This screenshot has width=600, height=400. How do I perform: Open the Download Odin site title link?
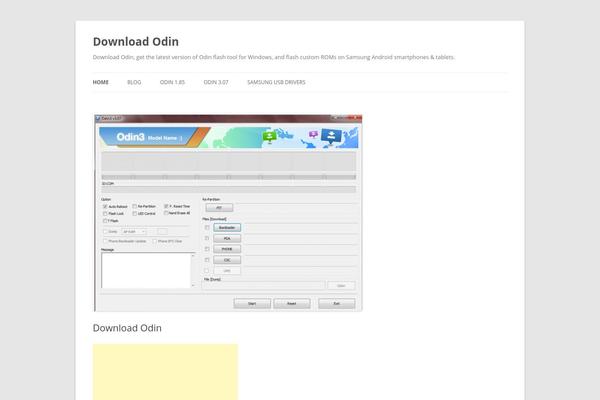click(x=135, y=41)
